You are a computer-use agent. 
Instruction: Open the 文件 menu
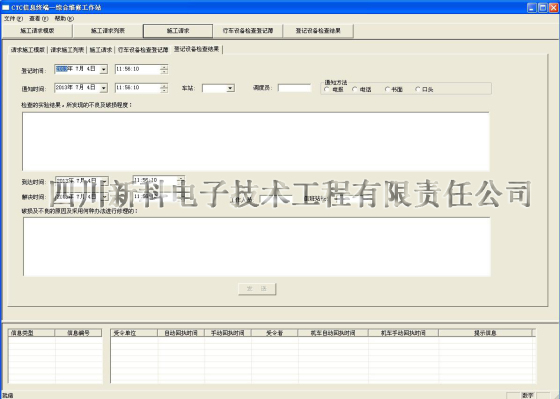(x=13, y=18)
